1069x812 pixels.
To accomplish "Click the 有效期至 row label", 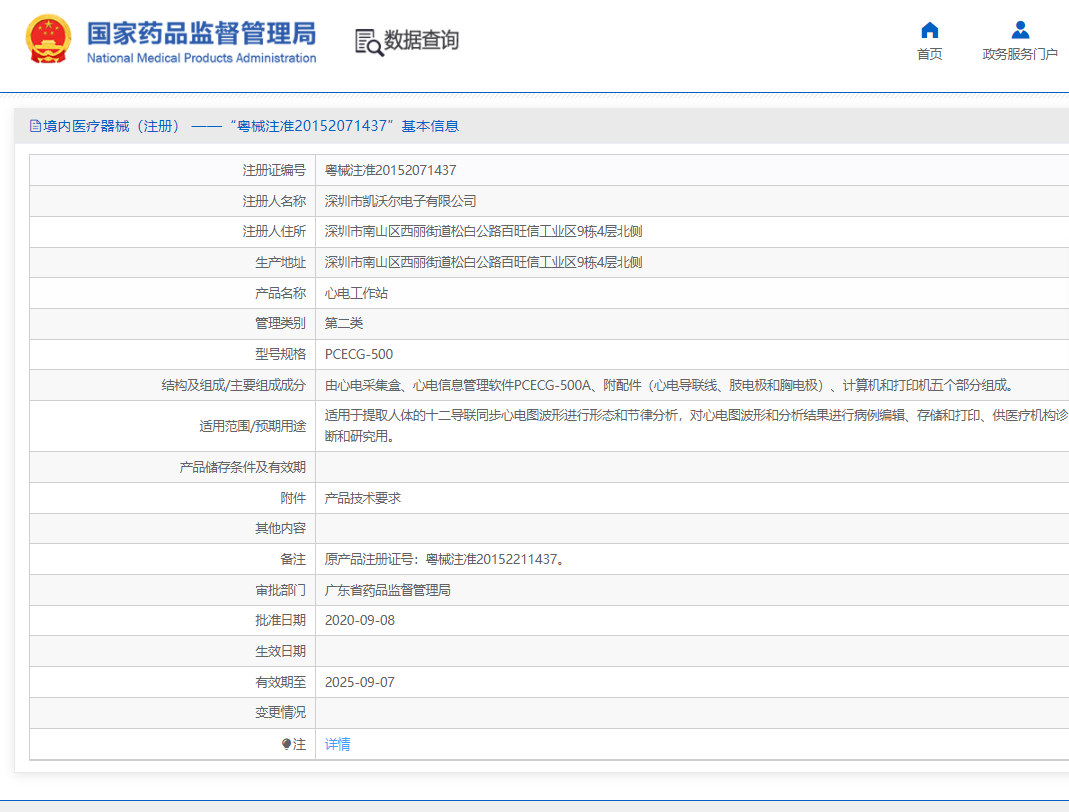I will (x=280, y=682).
